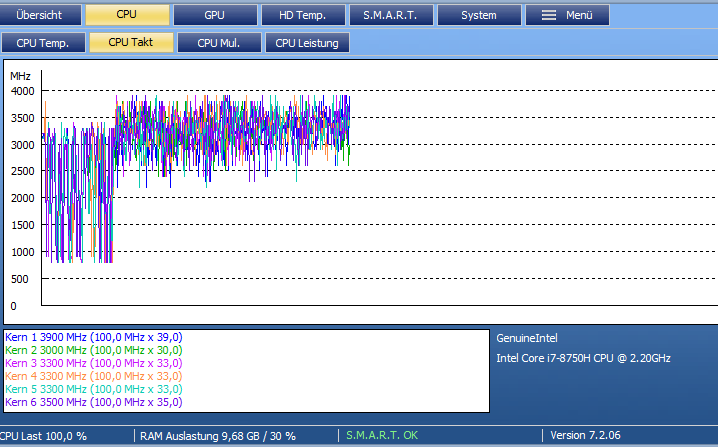718x447 pixels.
Task: Select the Kern 3 3300 MHz row
Action: pyautogui.click(x=94, y=363)
